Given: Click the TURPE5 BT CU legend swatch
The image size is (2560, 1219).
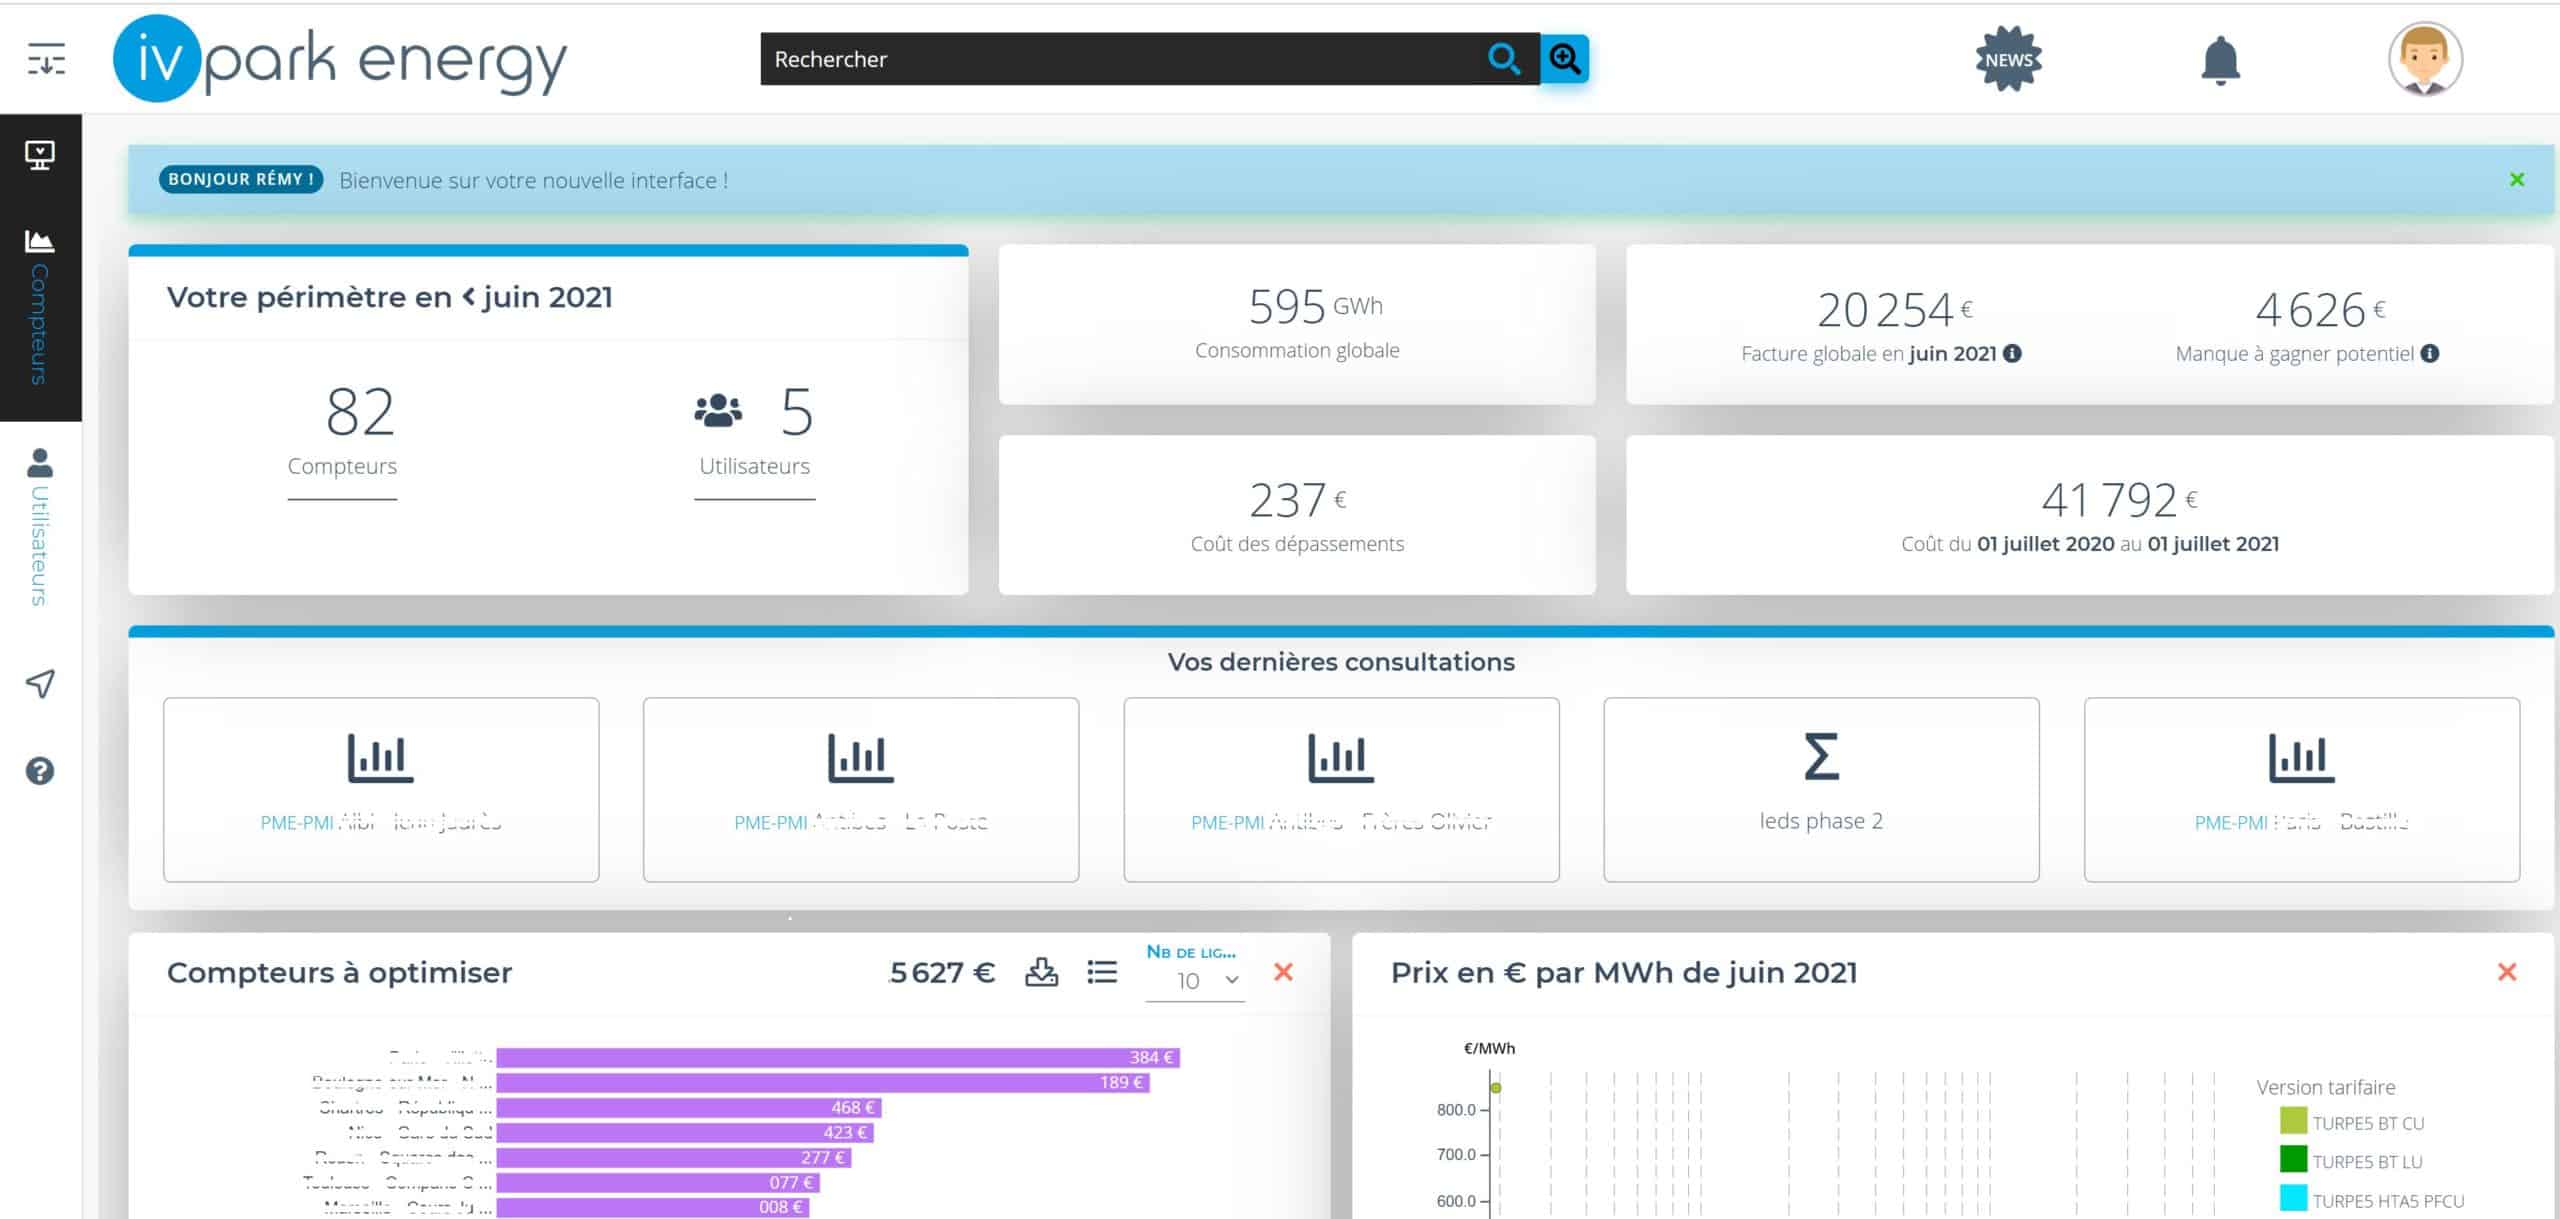Looking at the screenshot, I should click(x=2293, y=1121).
